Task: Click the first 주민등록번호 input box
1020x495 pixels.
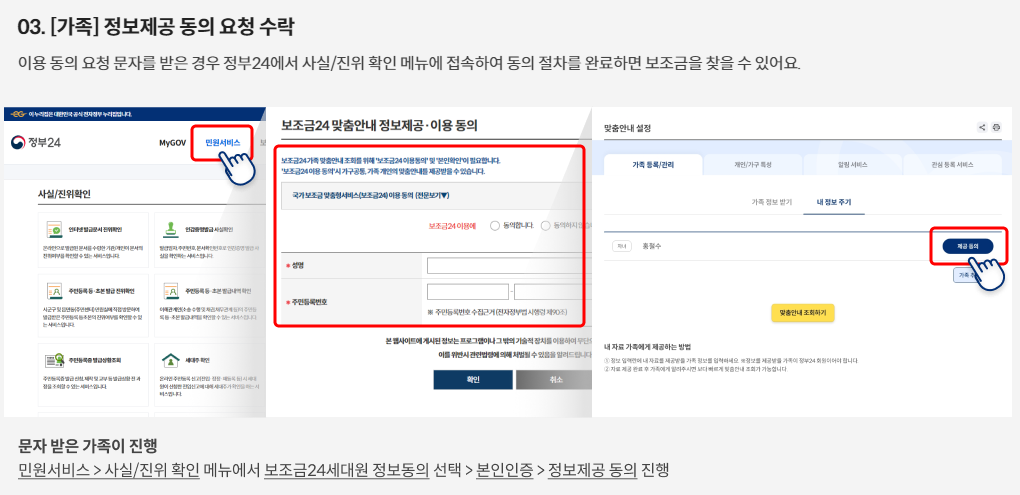Action: 468,291
